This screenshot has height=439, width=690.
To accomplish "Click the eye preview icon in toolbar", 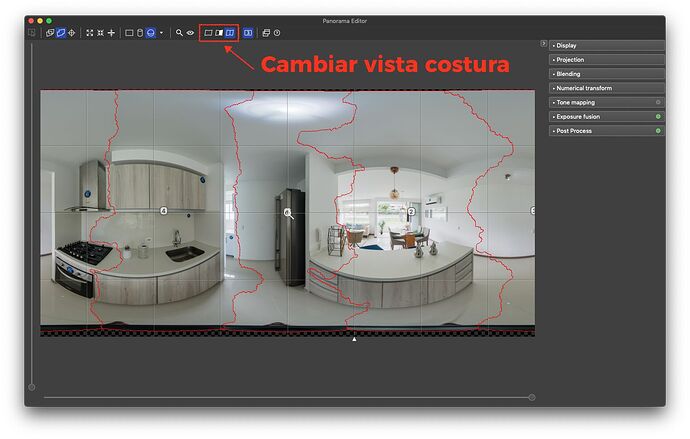I will click(190, 33).
